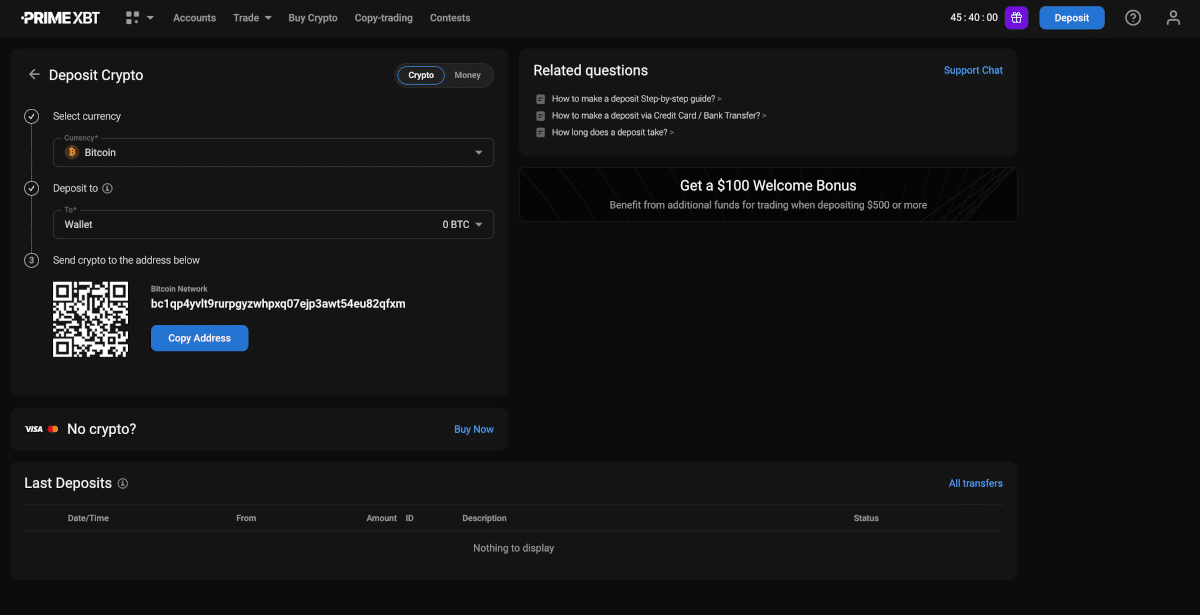Click the ID column header
The image size is (1200, 615).
[410, 518]
